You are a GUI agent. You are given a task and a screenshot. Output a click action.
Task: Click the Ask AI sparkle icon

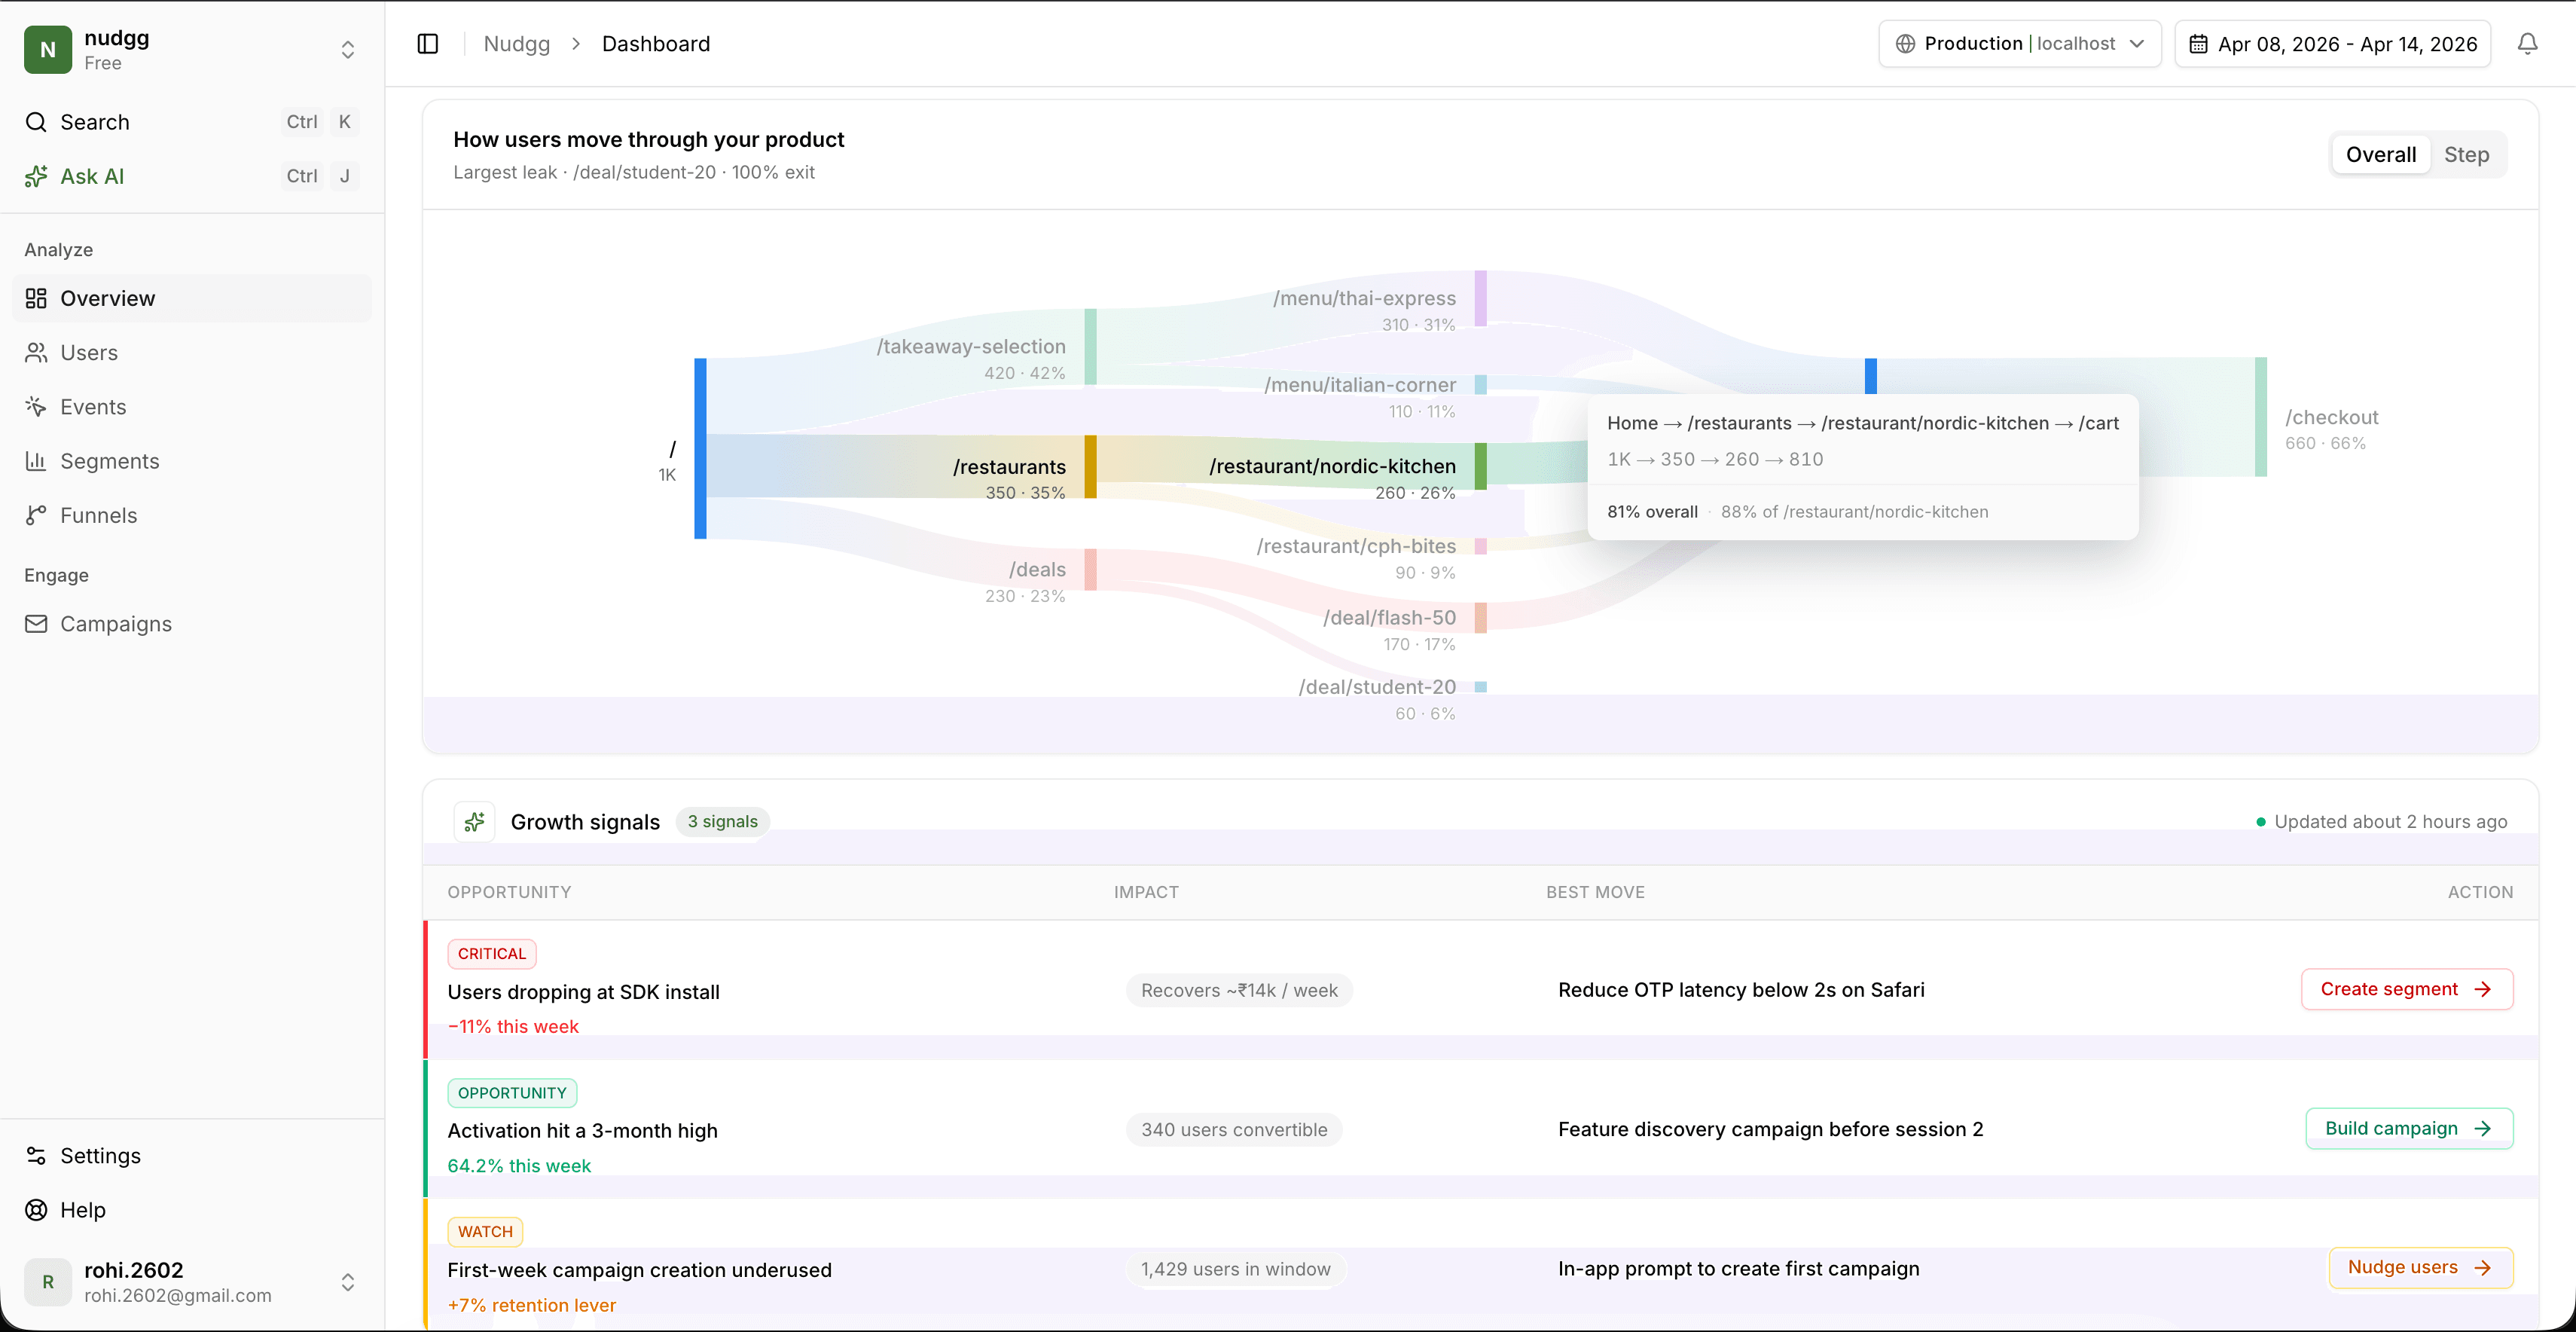click(36, 176)
